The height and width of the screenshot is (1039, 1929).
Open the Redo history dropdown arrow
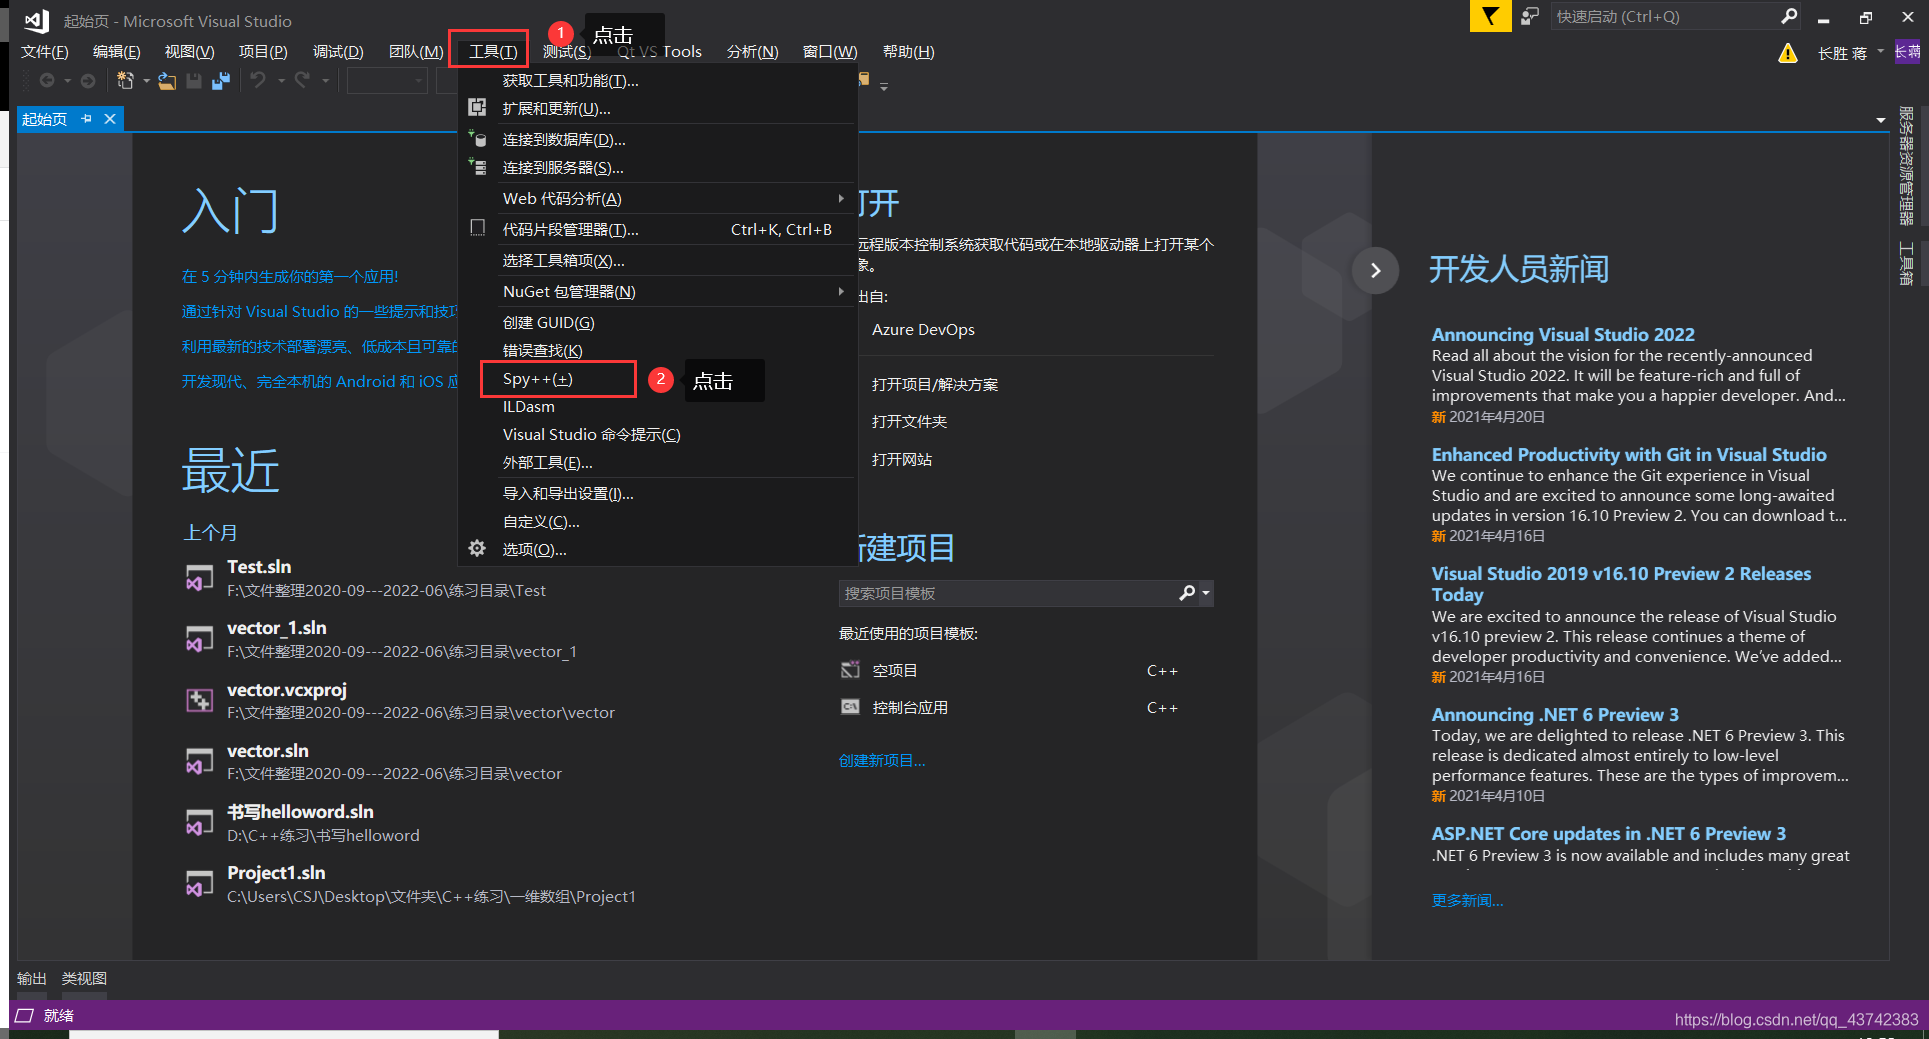[325, 81]
